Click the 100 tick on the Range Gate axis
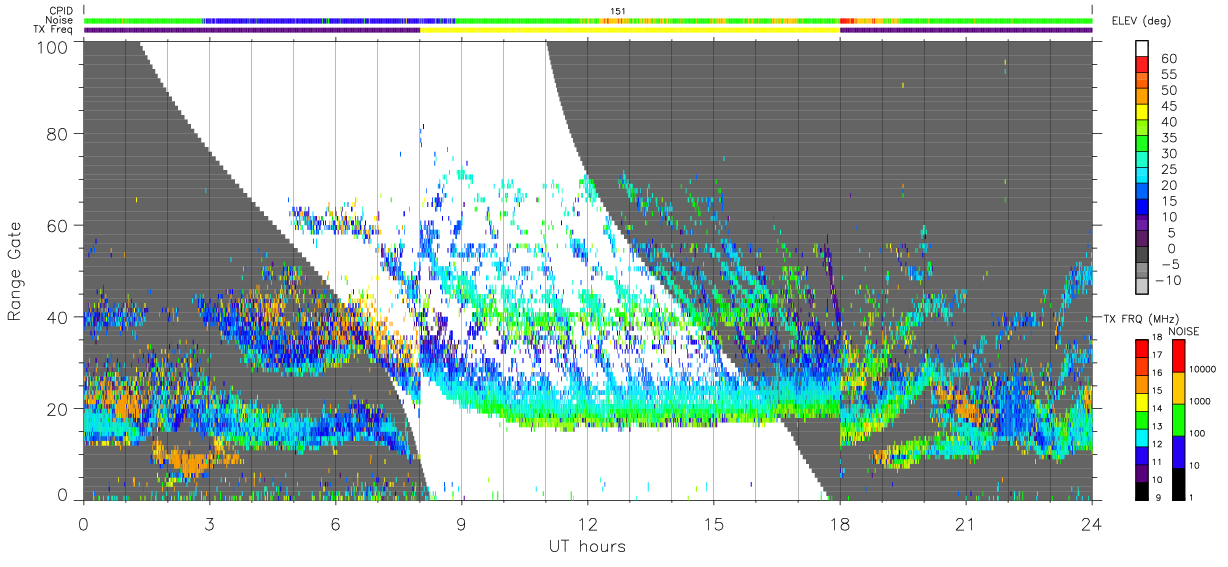Viewport: 1228px width, 567px height. click(54, 47)
